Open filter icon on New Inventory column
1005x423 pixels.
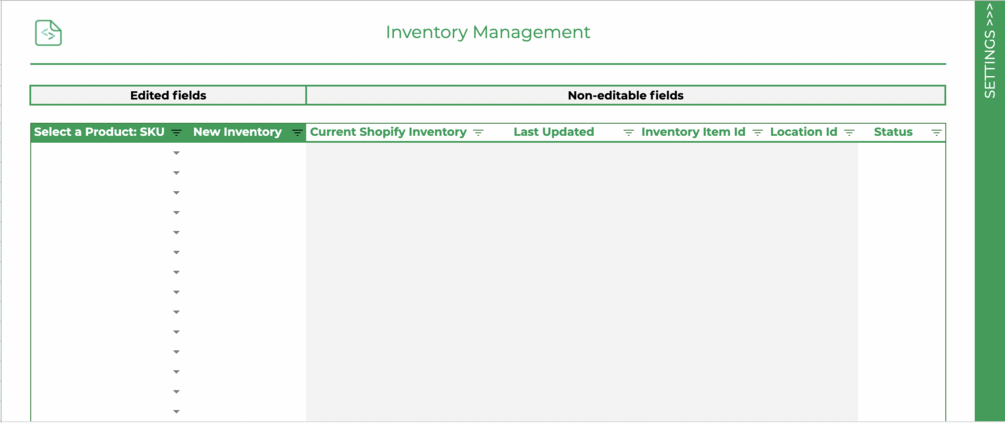pyautogui.click(x=297, y=133)
